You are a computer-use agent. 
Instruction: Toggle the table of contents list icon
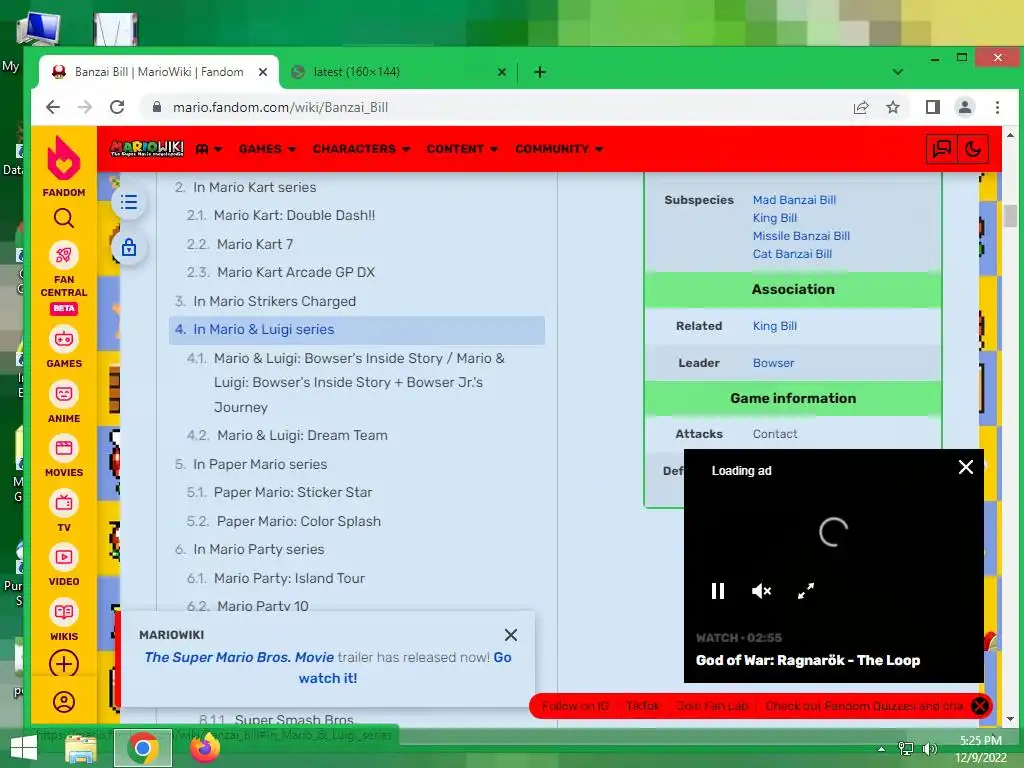(129, 202)
